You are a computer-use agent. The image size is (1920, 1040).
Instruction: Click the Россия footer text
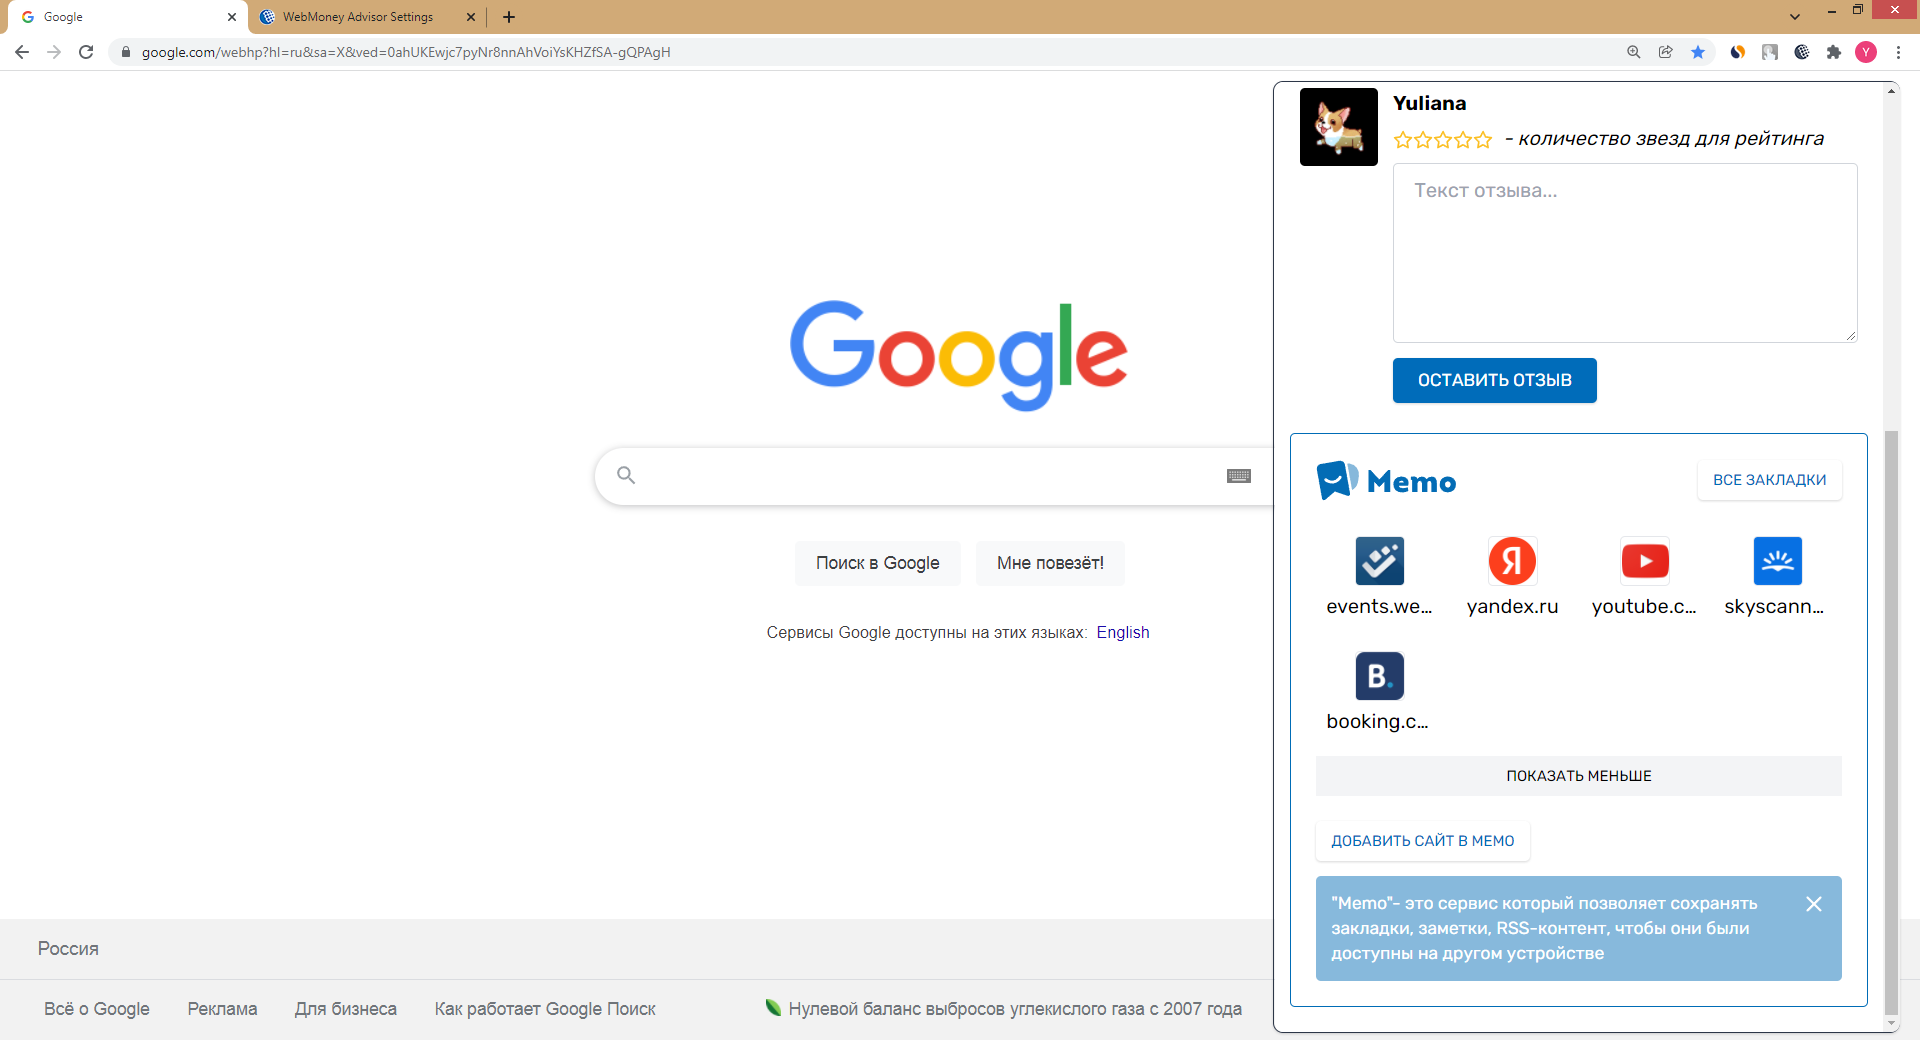click(68, 949)
